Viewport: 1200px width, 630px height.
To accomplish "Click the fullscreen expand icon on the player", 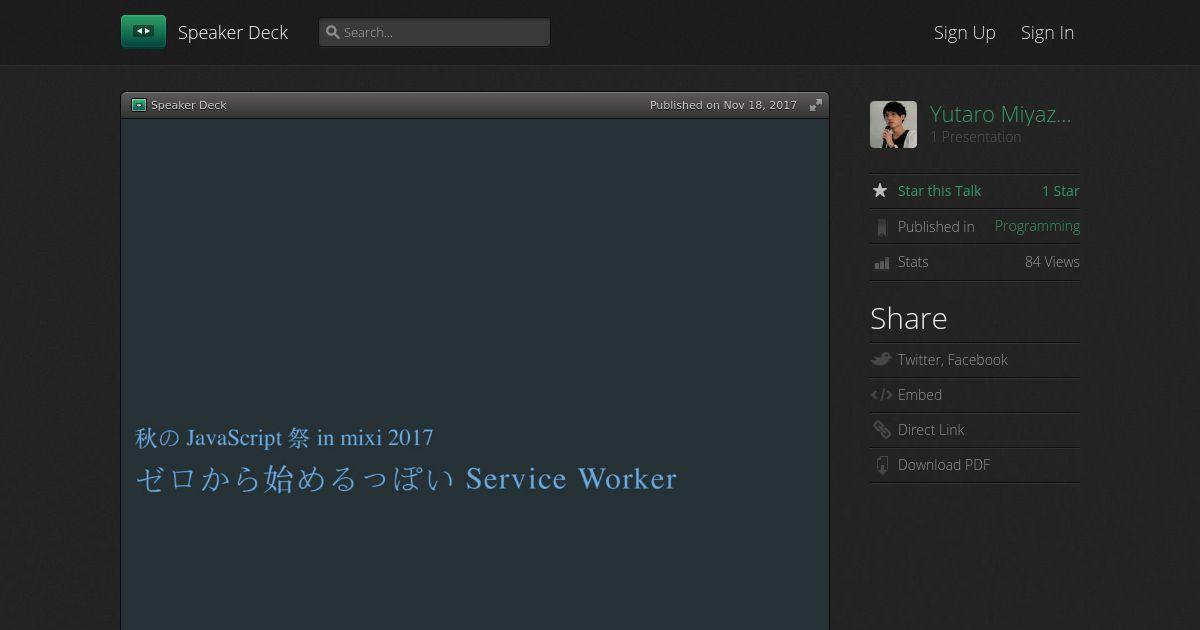I will (816, 105).
